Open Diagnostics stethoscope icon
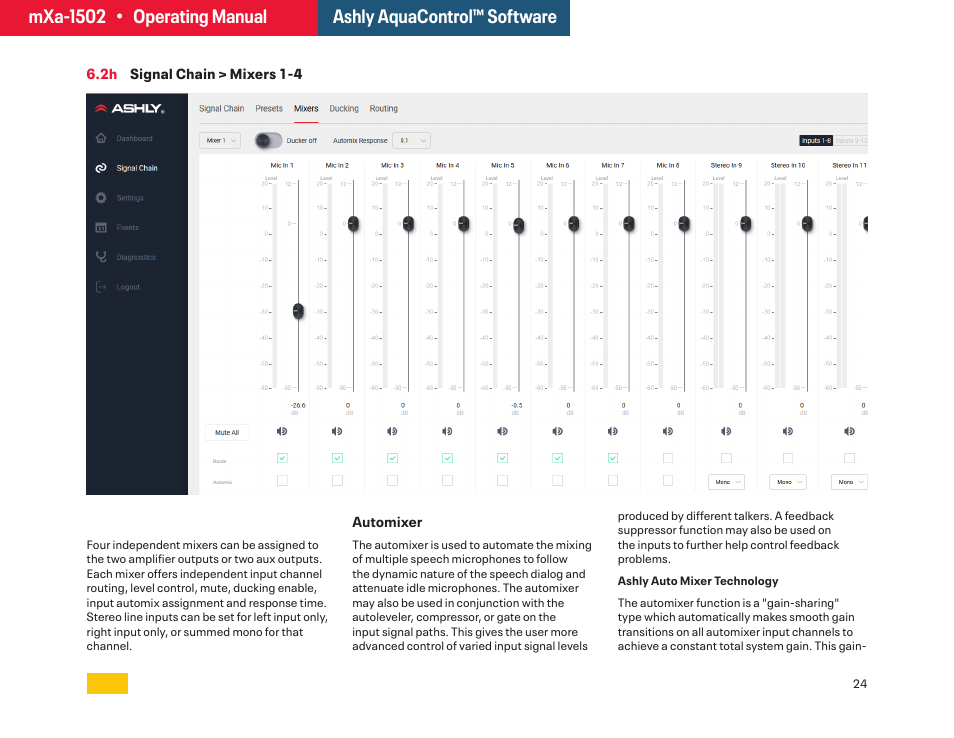This screenshot has width=954, height=738. [x=101, y=257]
